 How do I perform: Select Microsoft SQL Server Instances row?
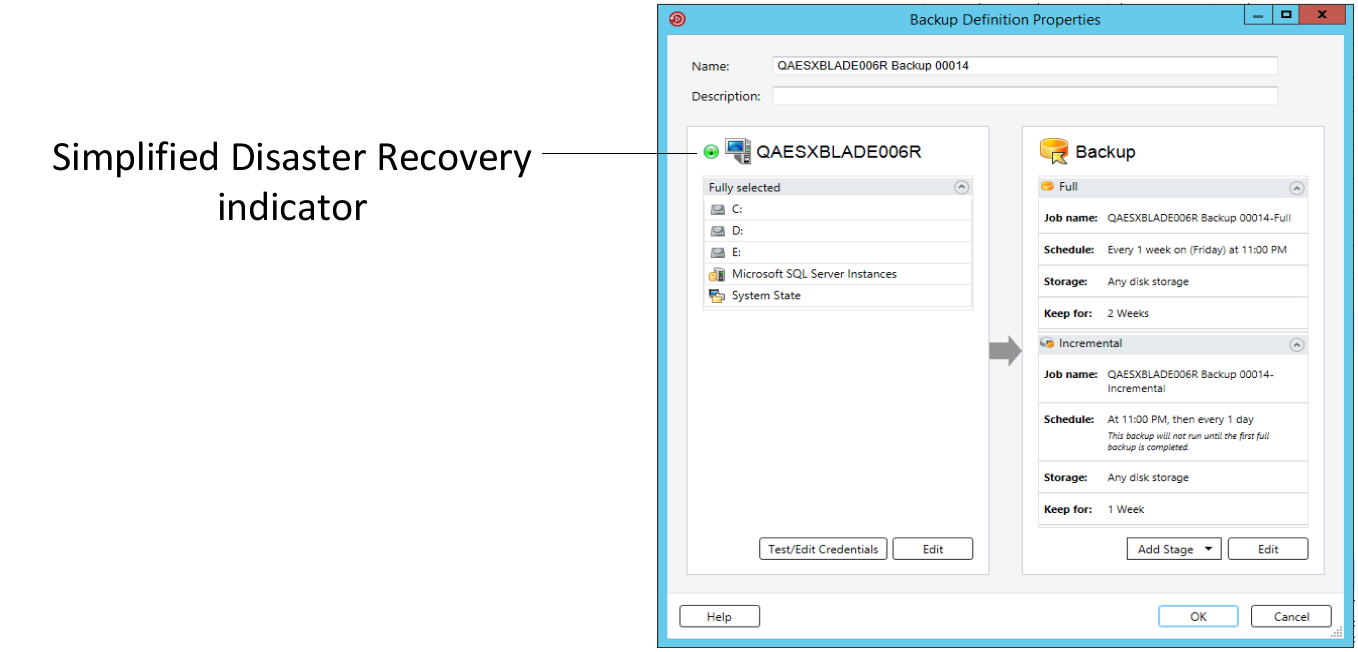pos(838,274)
